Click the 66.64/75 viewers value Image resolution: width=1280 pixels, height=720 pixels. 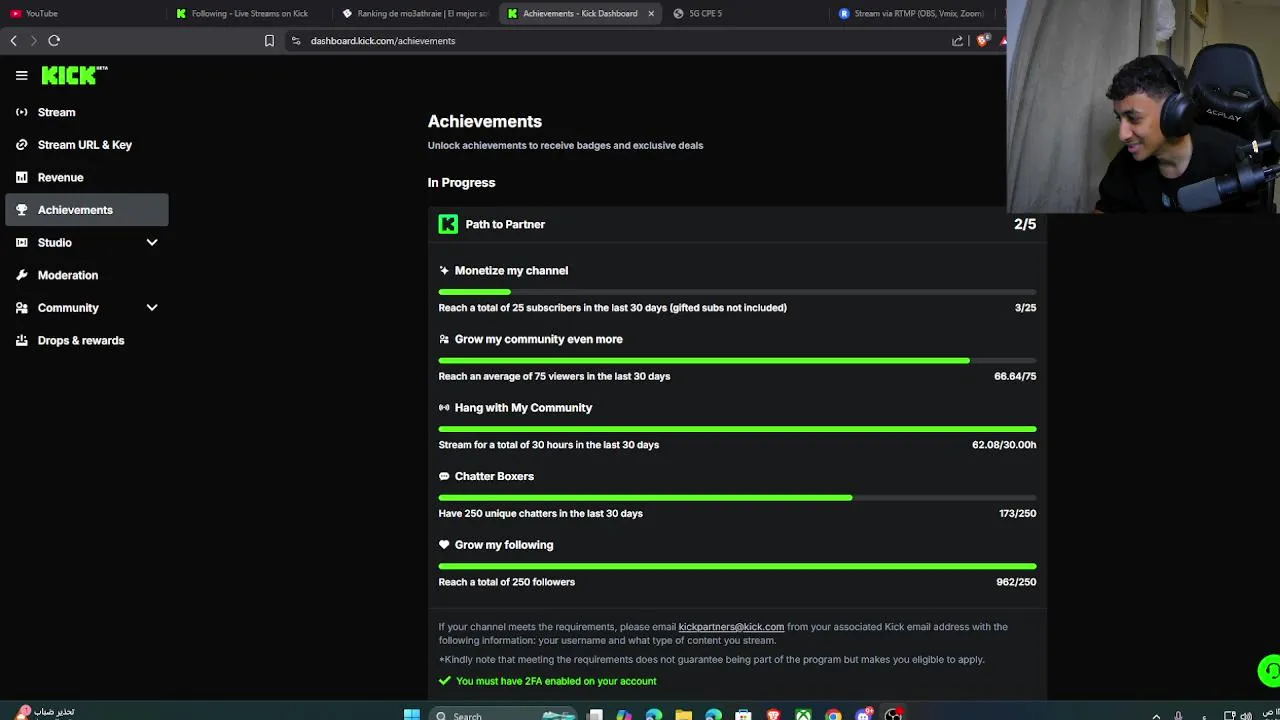[x=1015, y=376]
